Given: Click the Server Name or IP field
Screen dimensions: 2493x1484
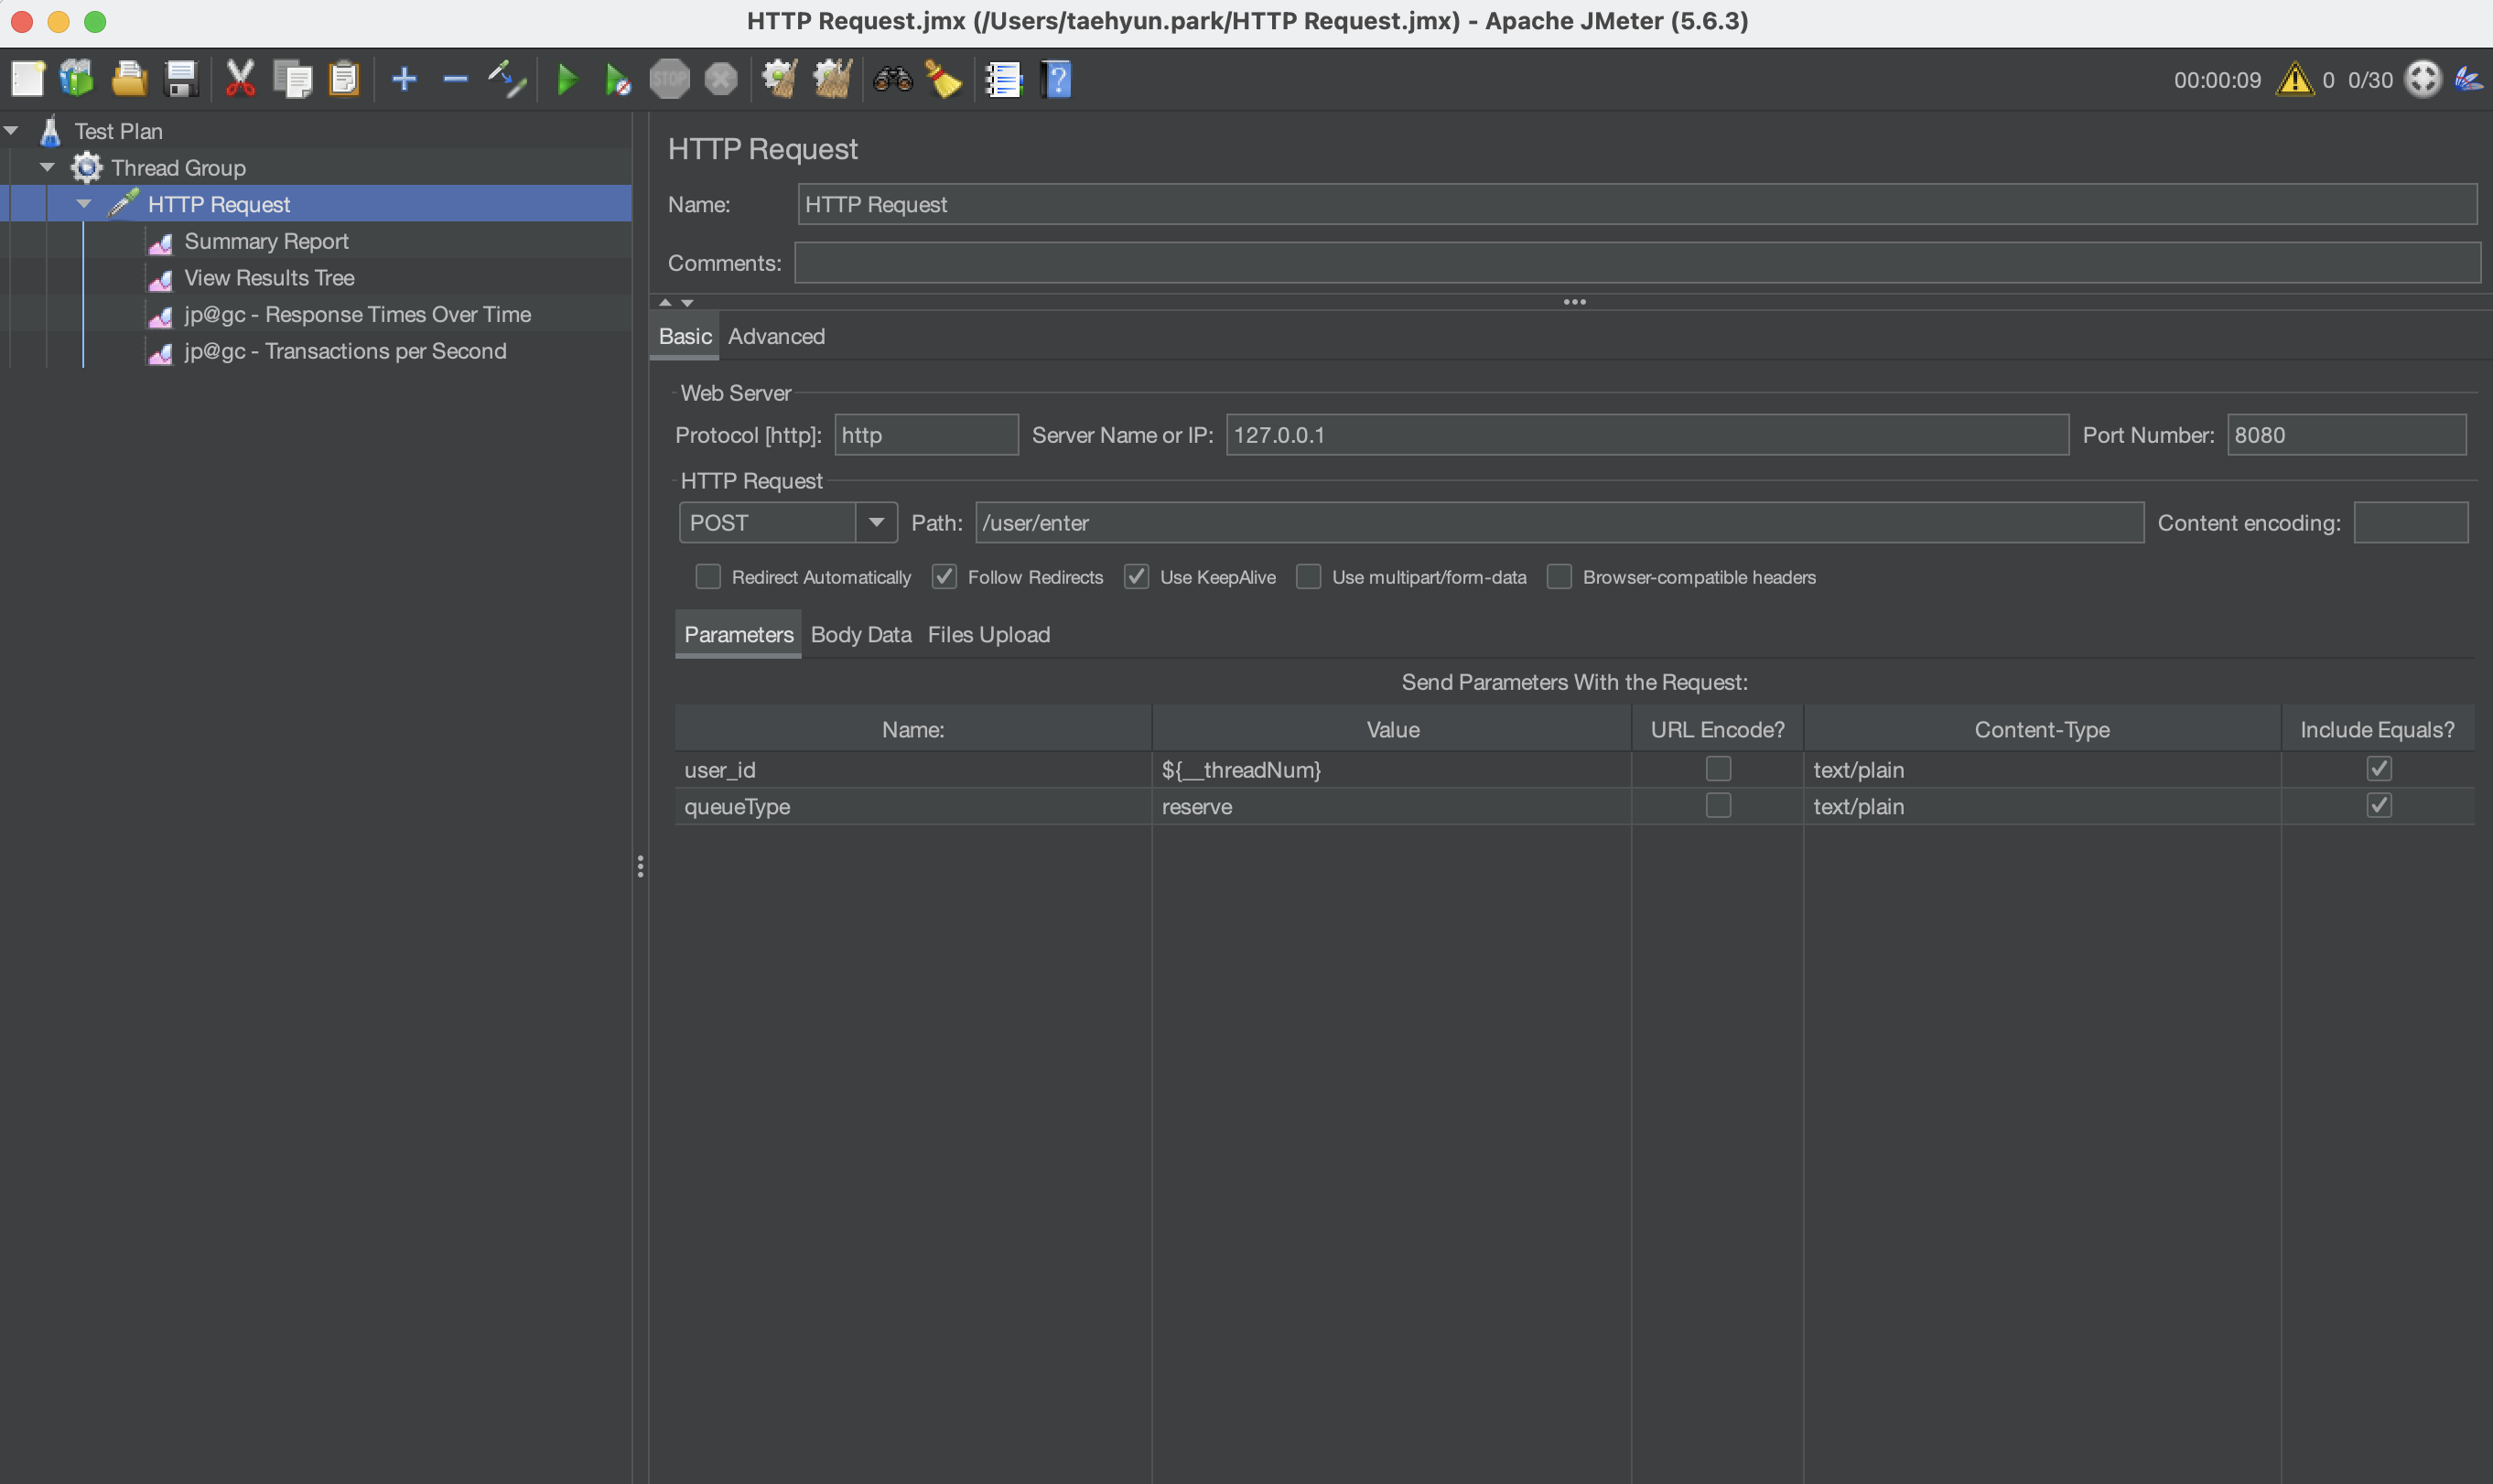Looking at the screenshot, I should click(1647, 435).
